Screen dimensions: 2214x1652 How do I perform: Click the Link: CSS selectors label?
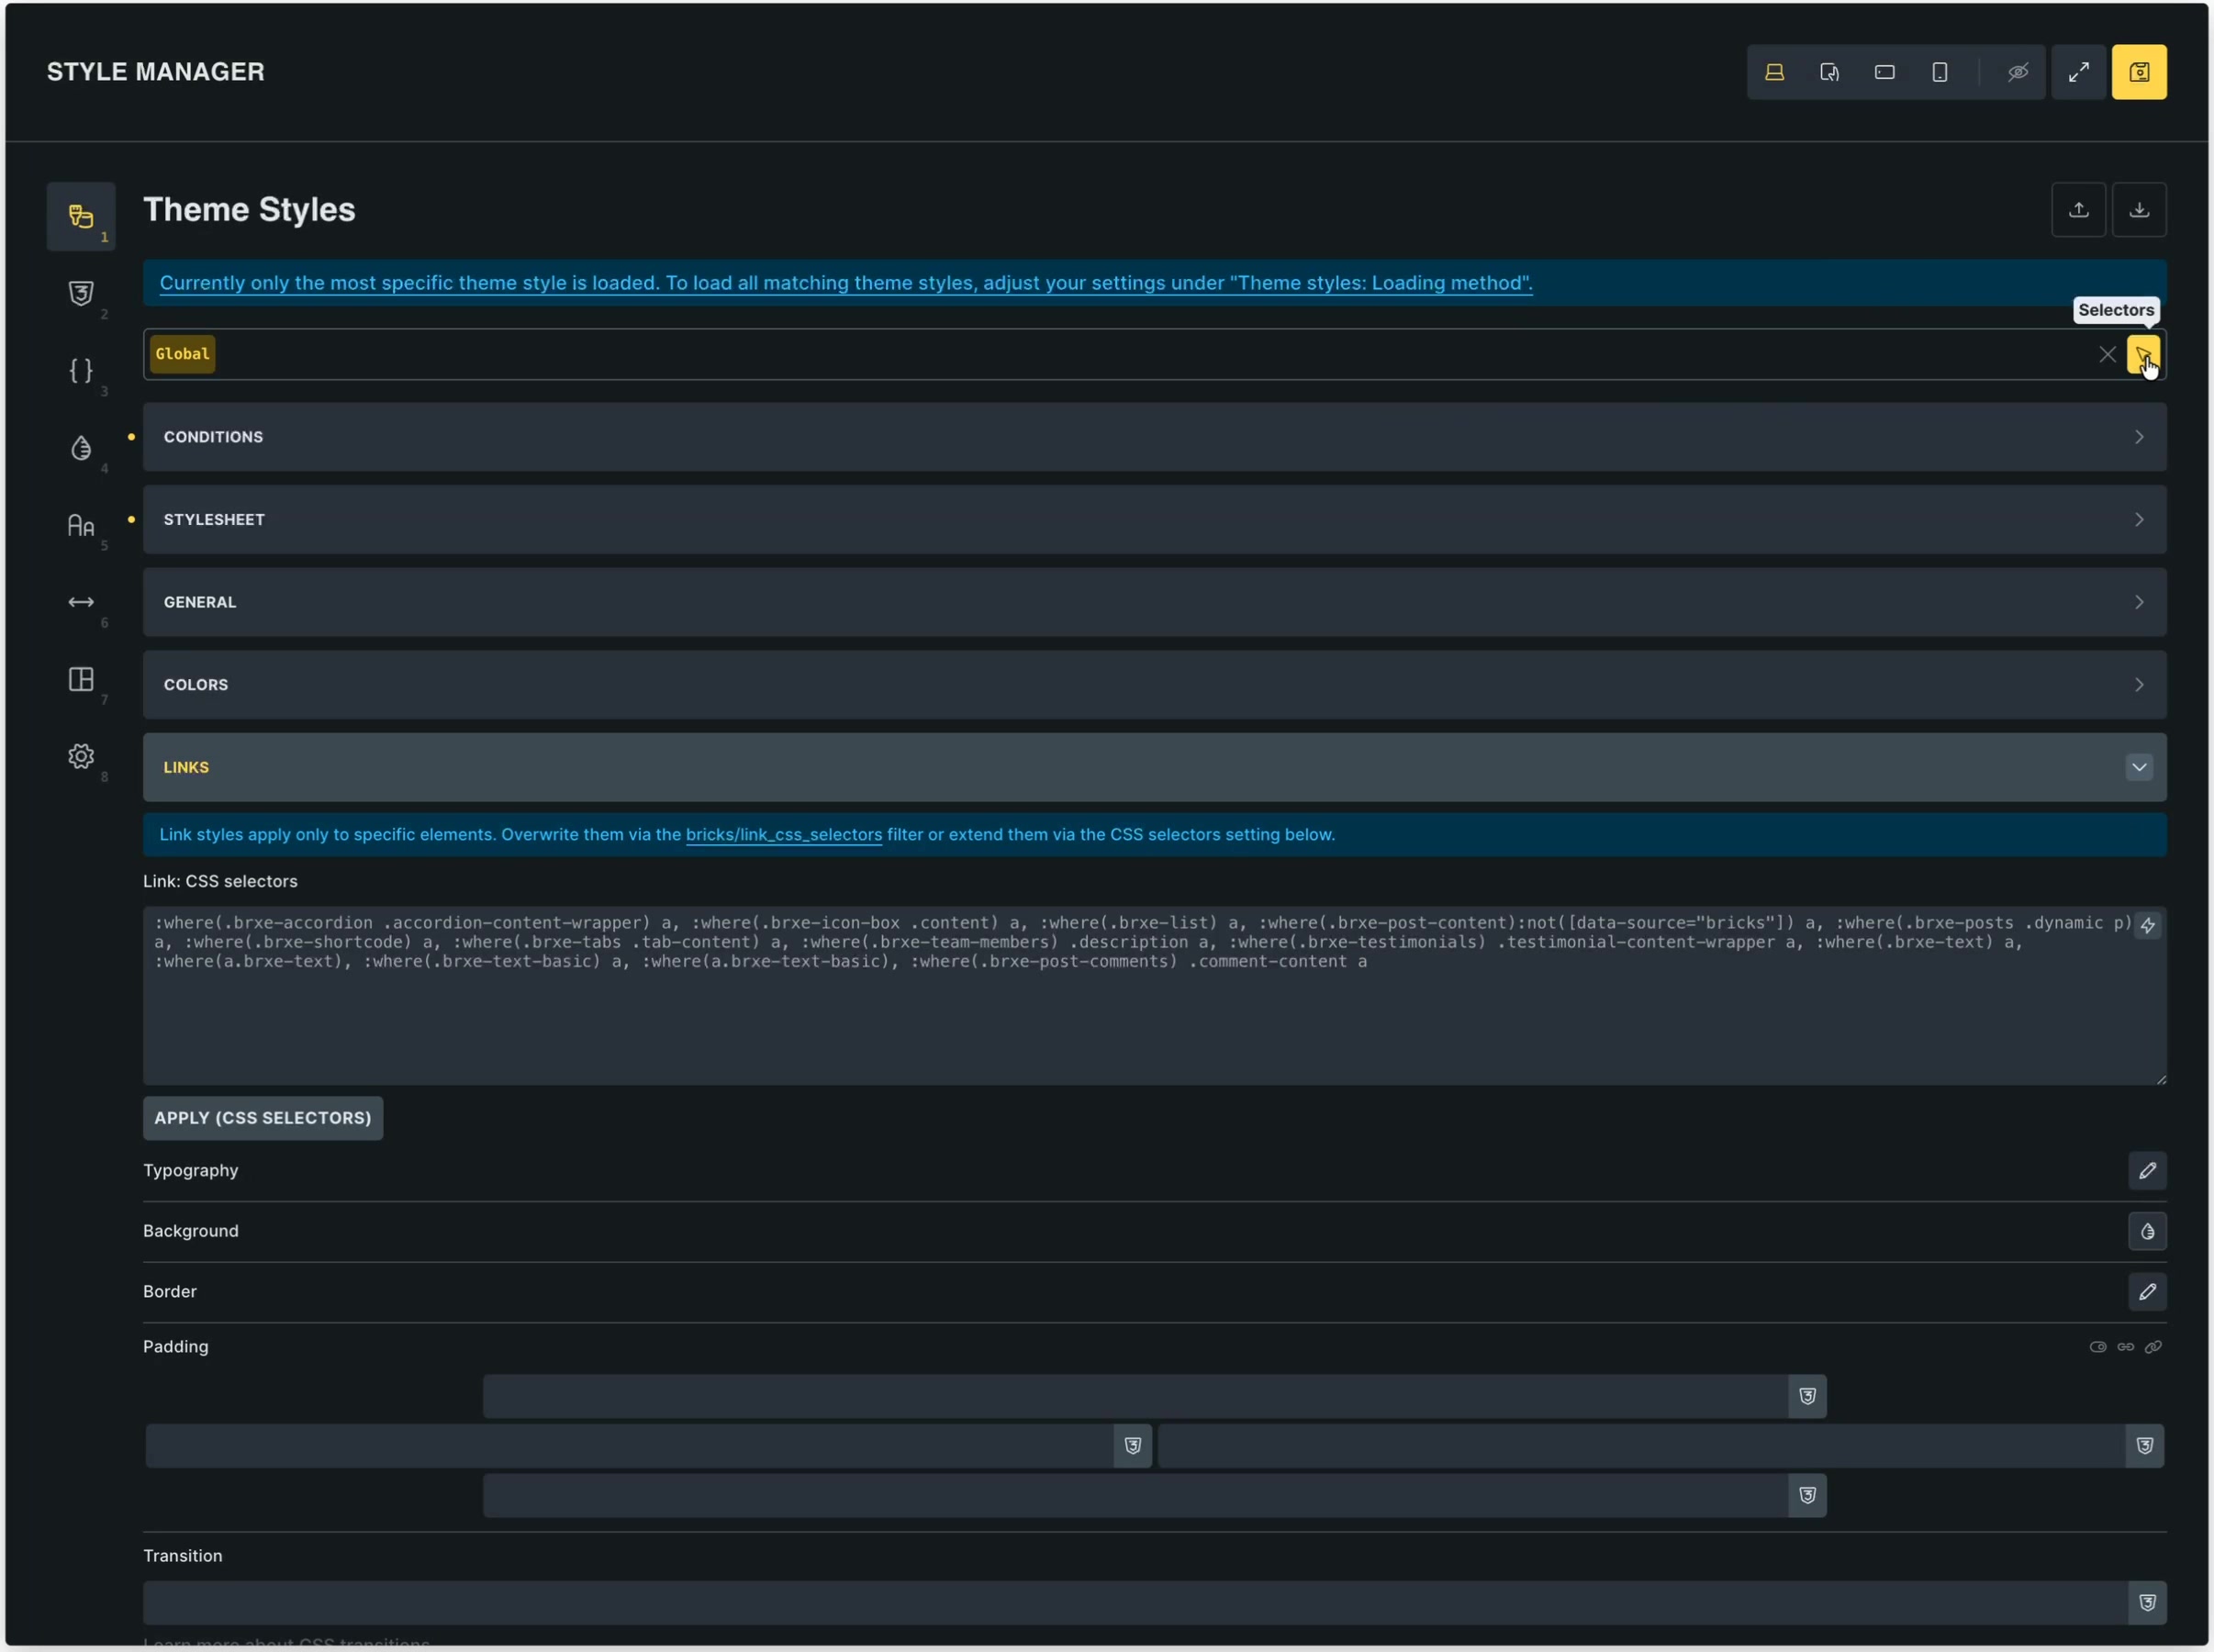point(220,882)
